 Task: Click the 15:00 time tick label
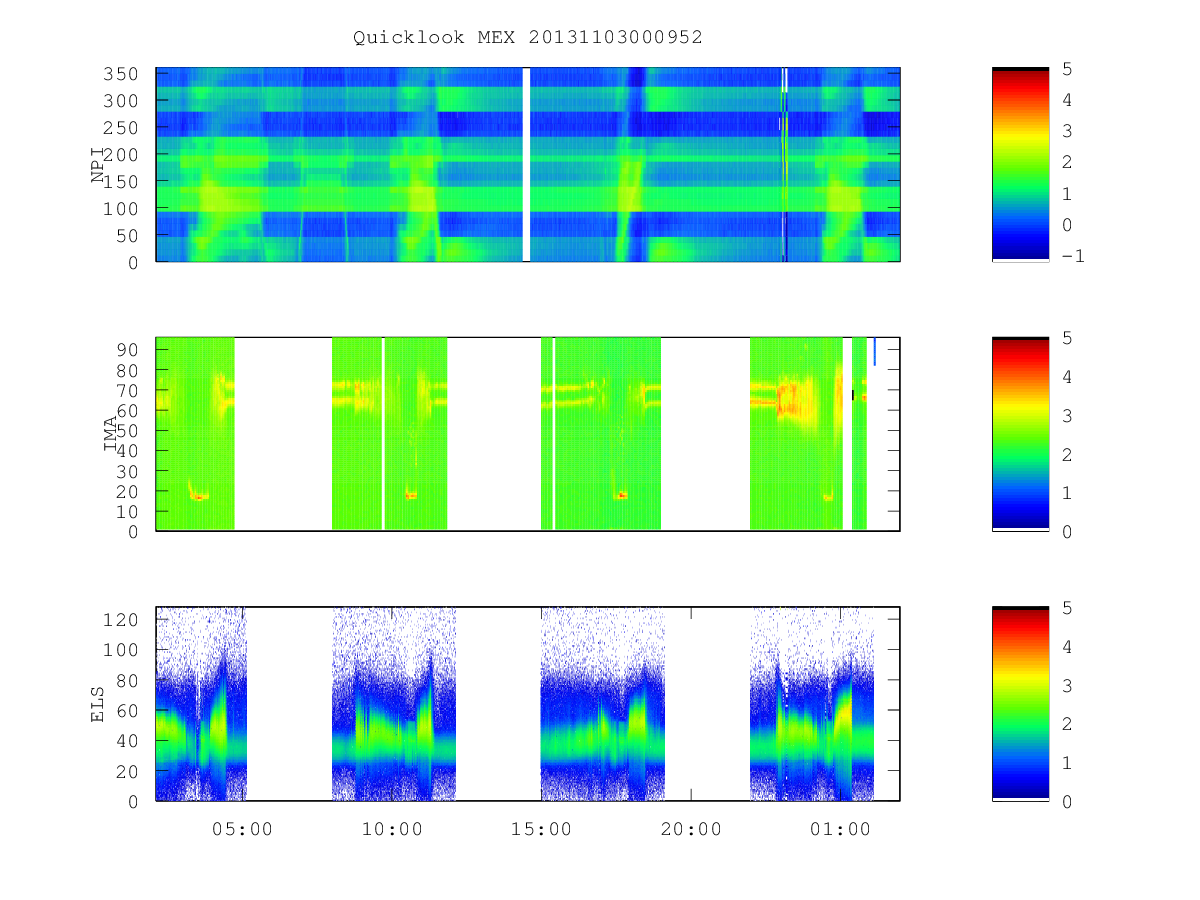coord(542,827)
